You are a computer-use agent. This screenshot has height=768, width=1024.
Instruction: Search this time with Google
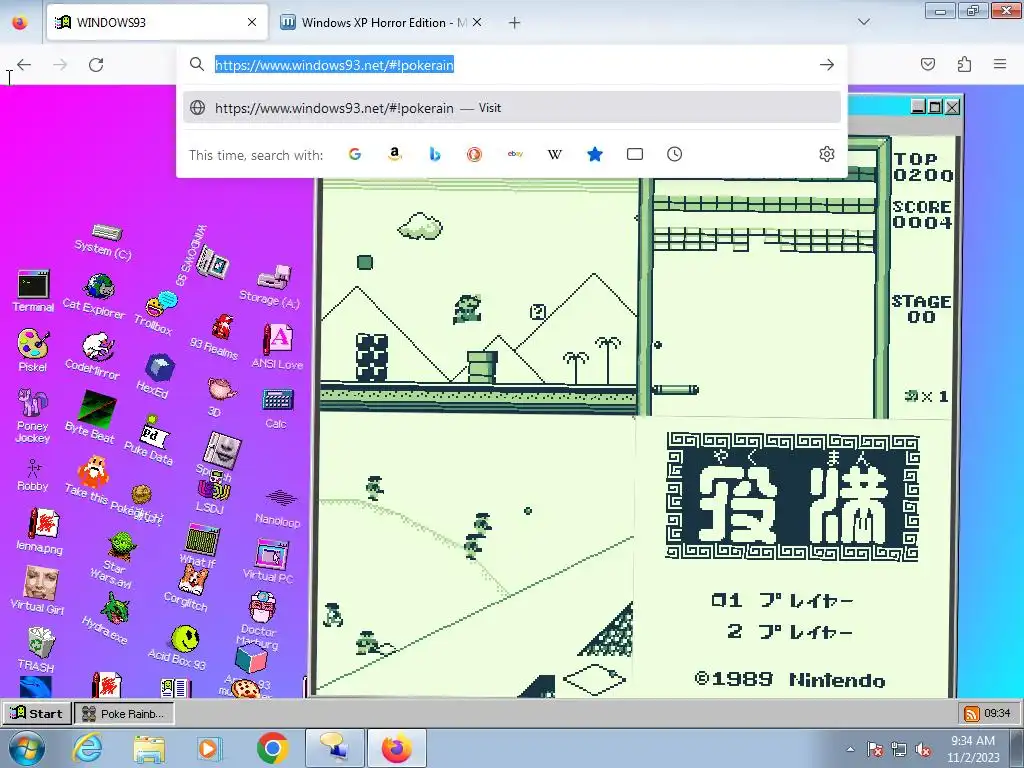pyautogui.click(x=355, y=154)
